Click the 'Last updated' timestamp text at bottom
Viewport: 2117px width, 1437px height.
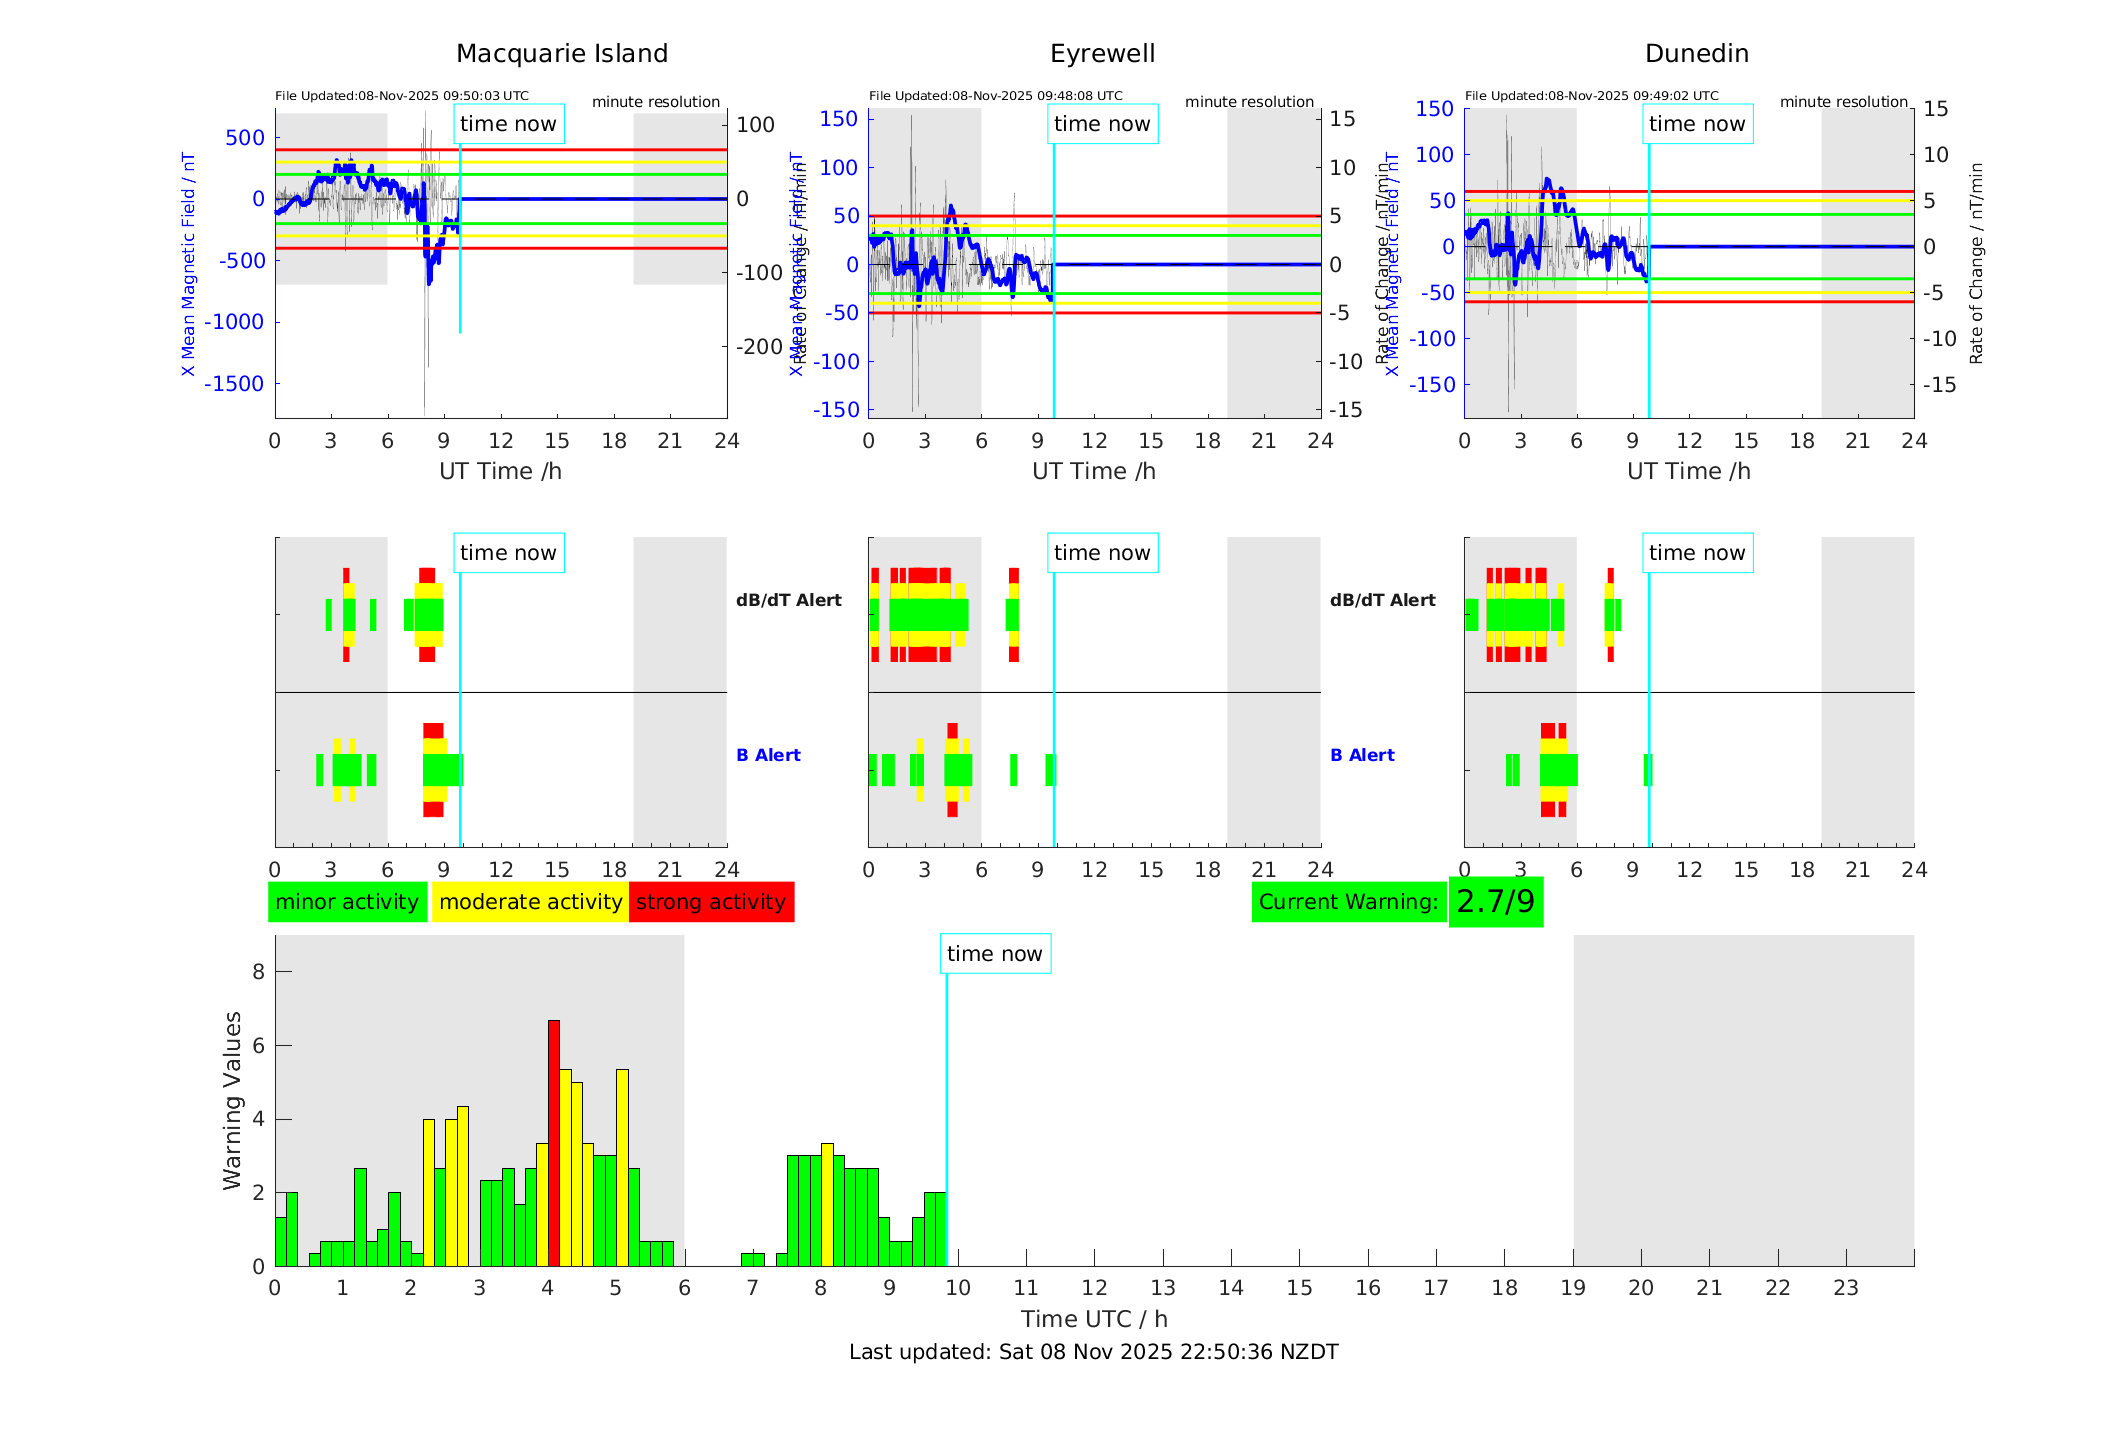1093,1352
